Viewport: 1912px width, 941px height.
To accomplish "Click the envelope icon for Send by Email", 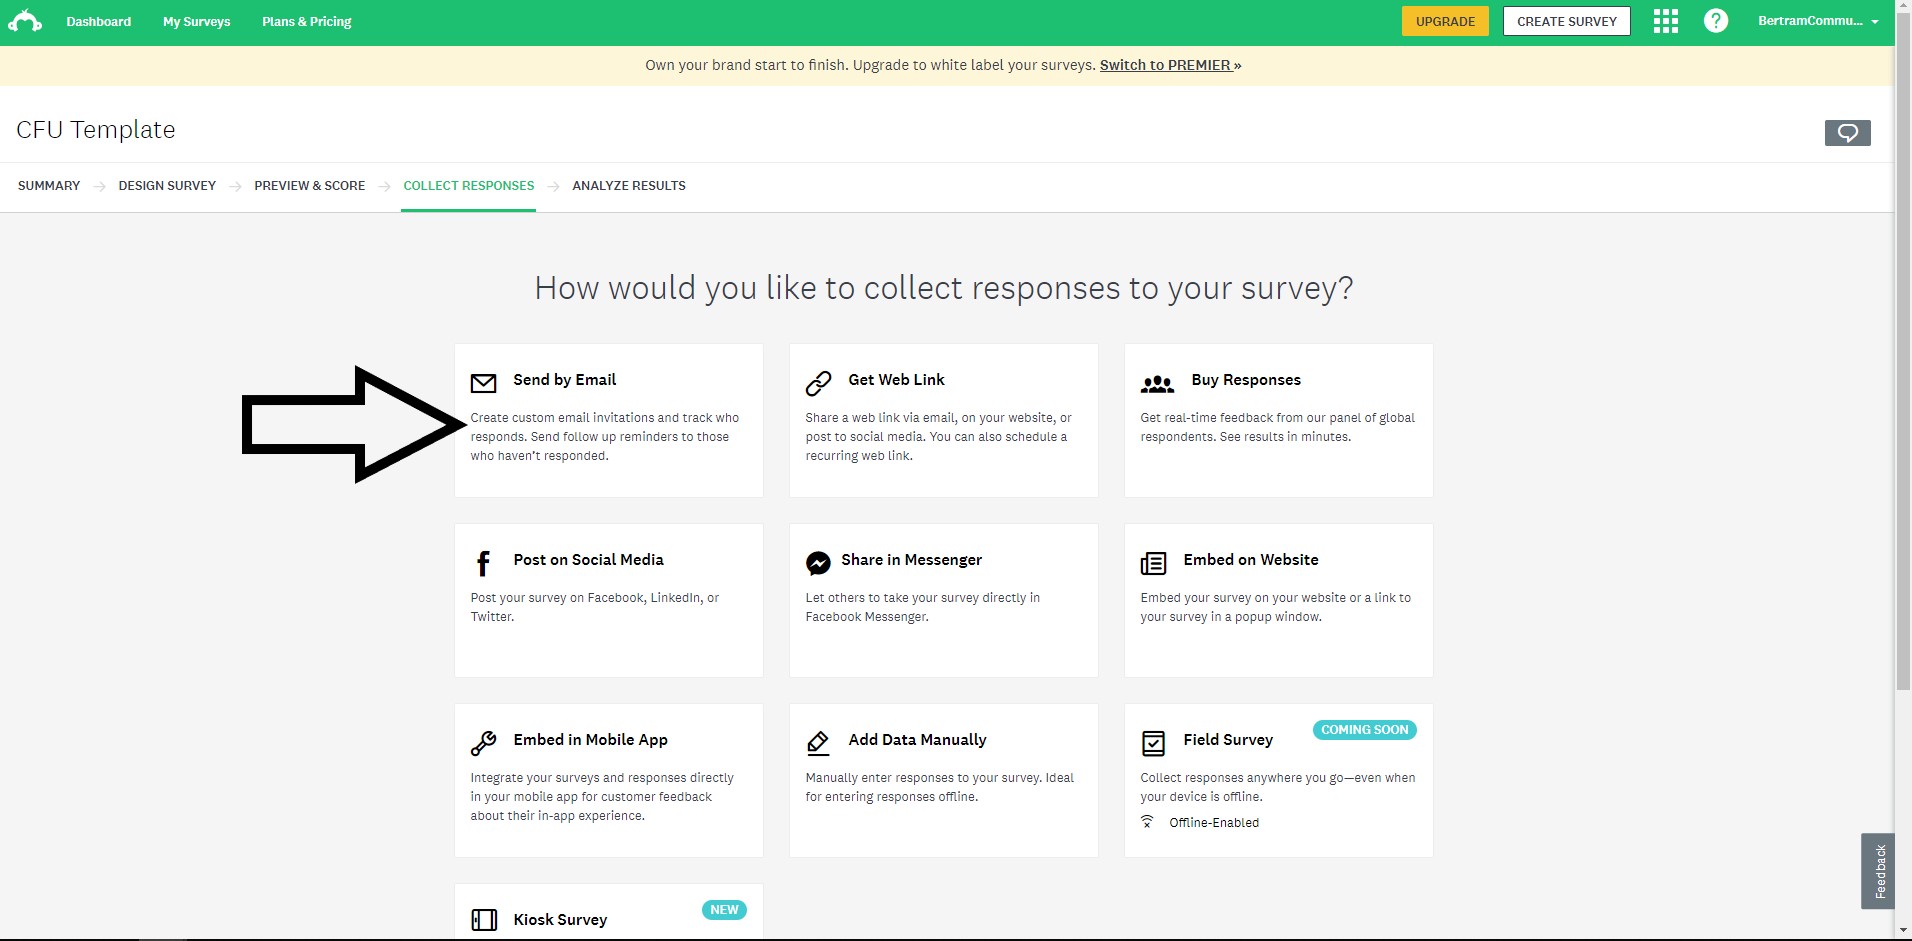I will (x=483, y=383).
